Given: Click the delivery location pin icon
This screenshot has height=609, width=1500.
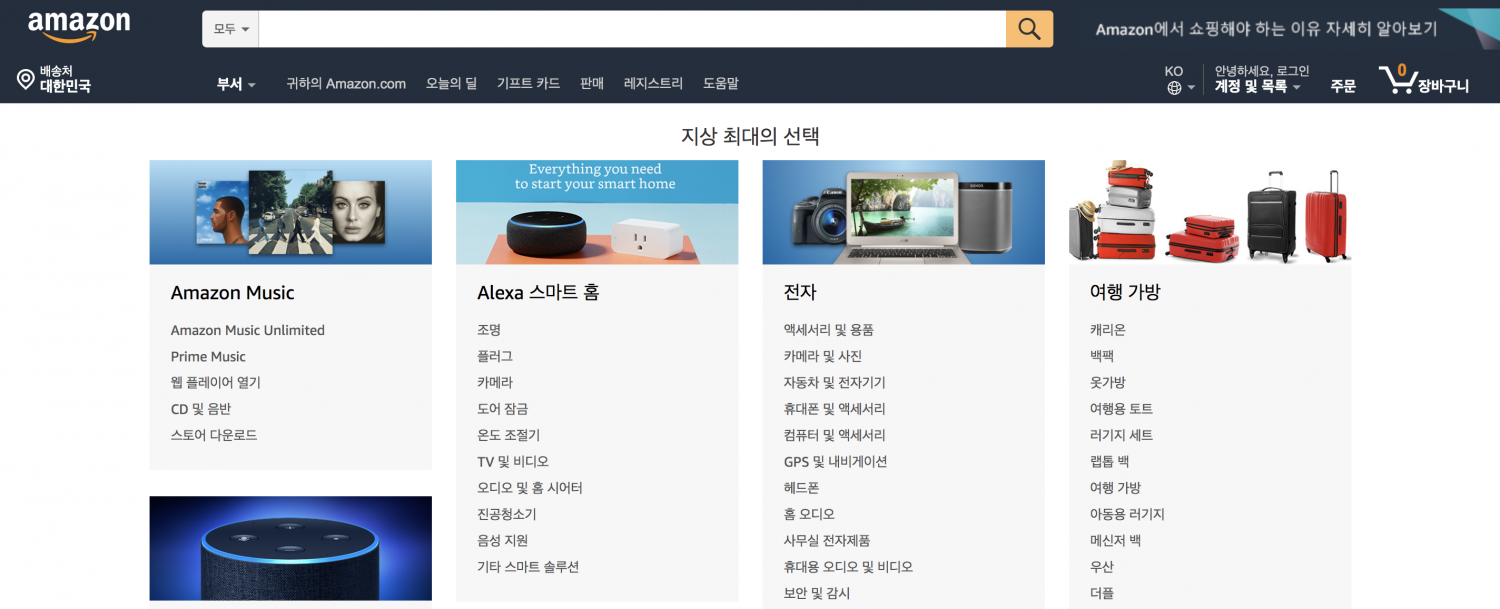Looking at the screenshot, I should [x=26, y=79].
